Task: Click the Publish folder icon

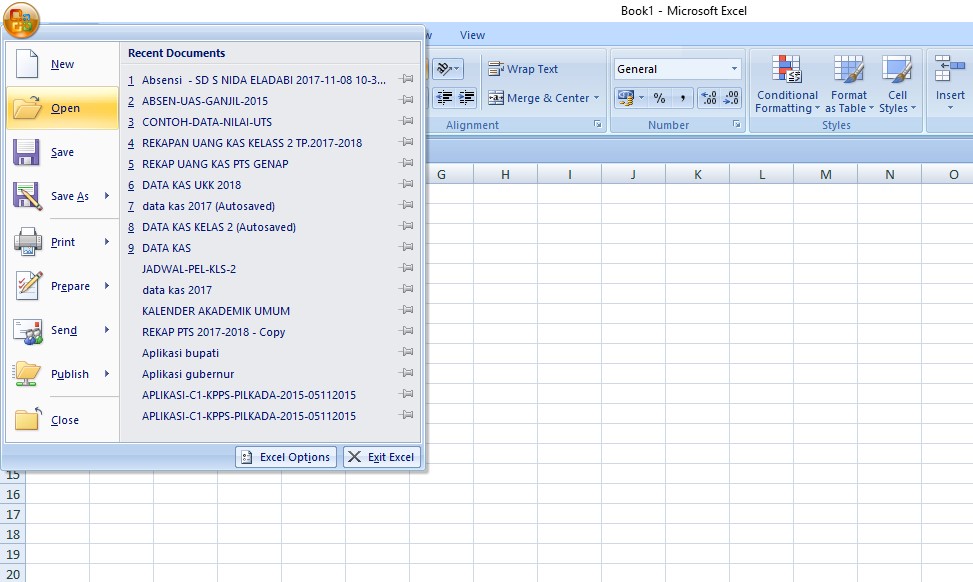Action: pyautogui.click(x=28, y=374)
